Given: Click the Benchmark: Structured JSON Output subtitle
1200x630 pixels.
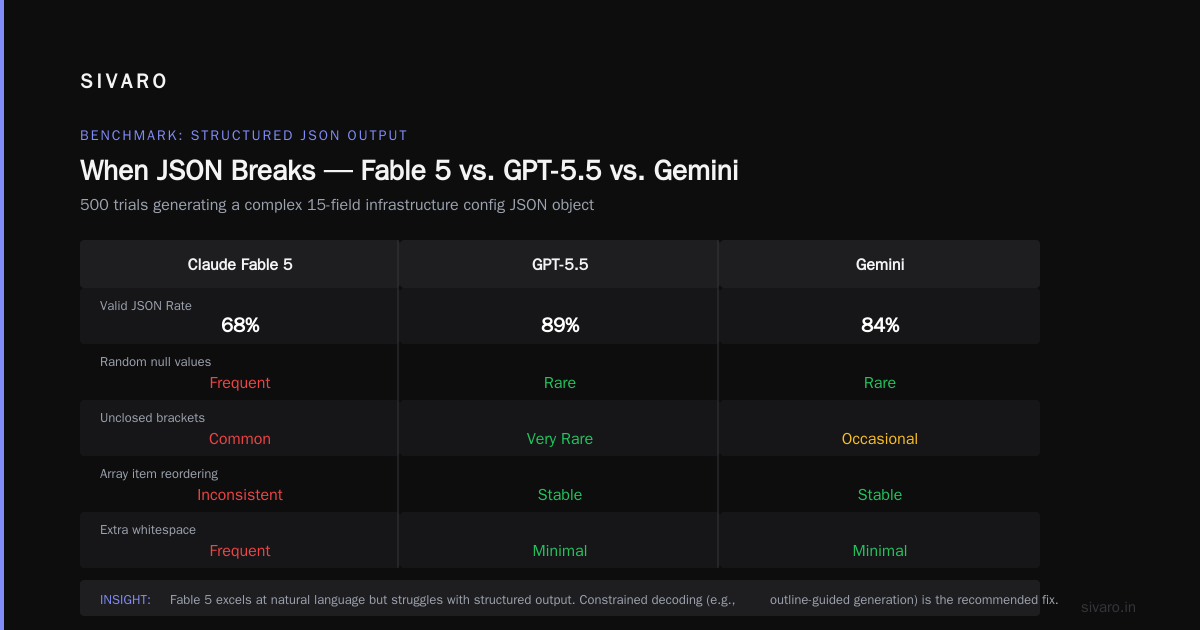Looking at the screenshot, I should 244,135.
